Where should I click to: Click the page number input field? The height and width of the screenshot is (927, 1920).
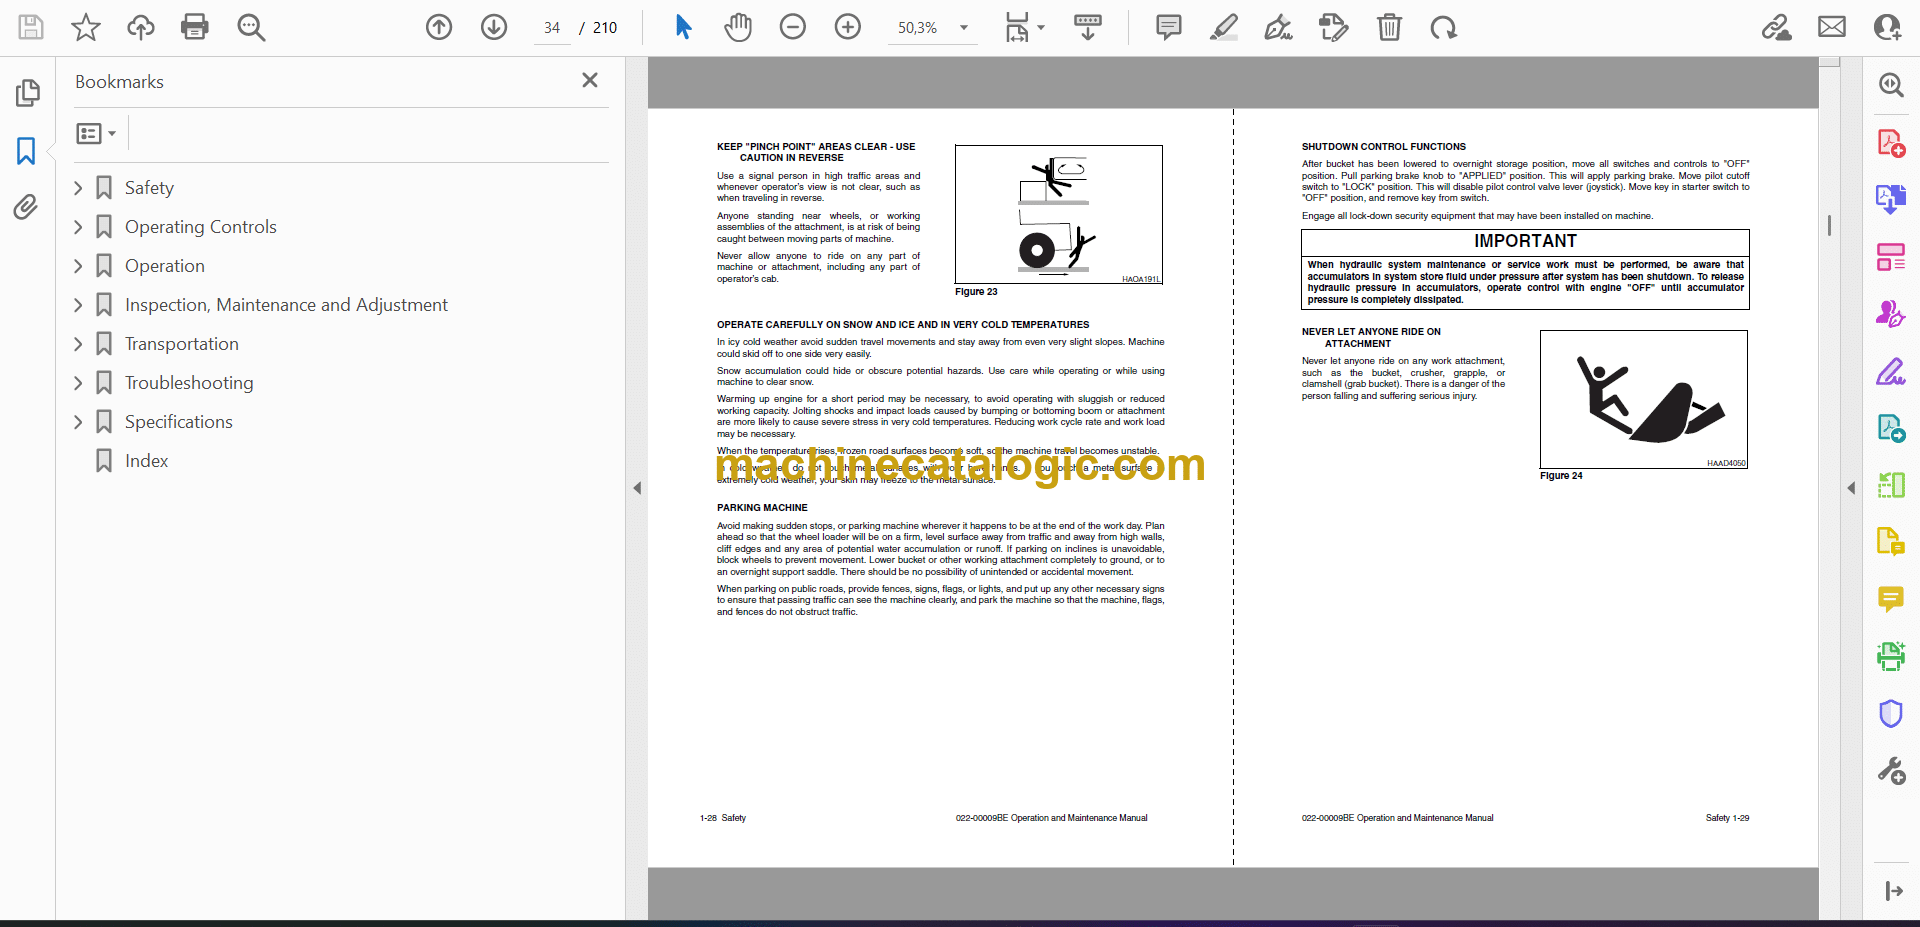coord(552,28)
